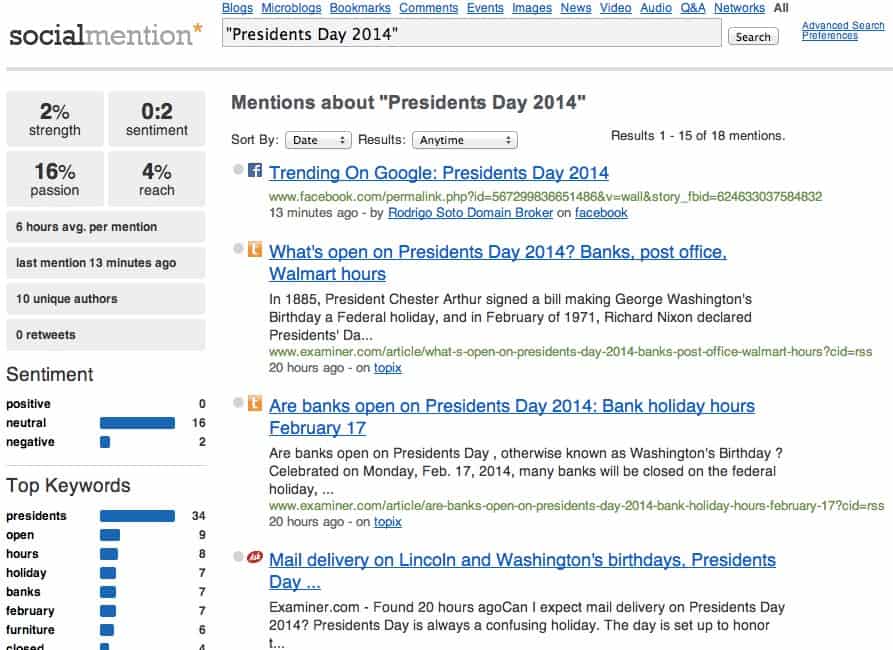This screenshot has height=650, width=893.
Task: Switch to the Blogs search category
Action: 237,8
